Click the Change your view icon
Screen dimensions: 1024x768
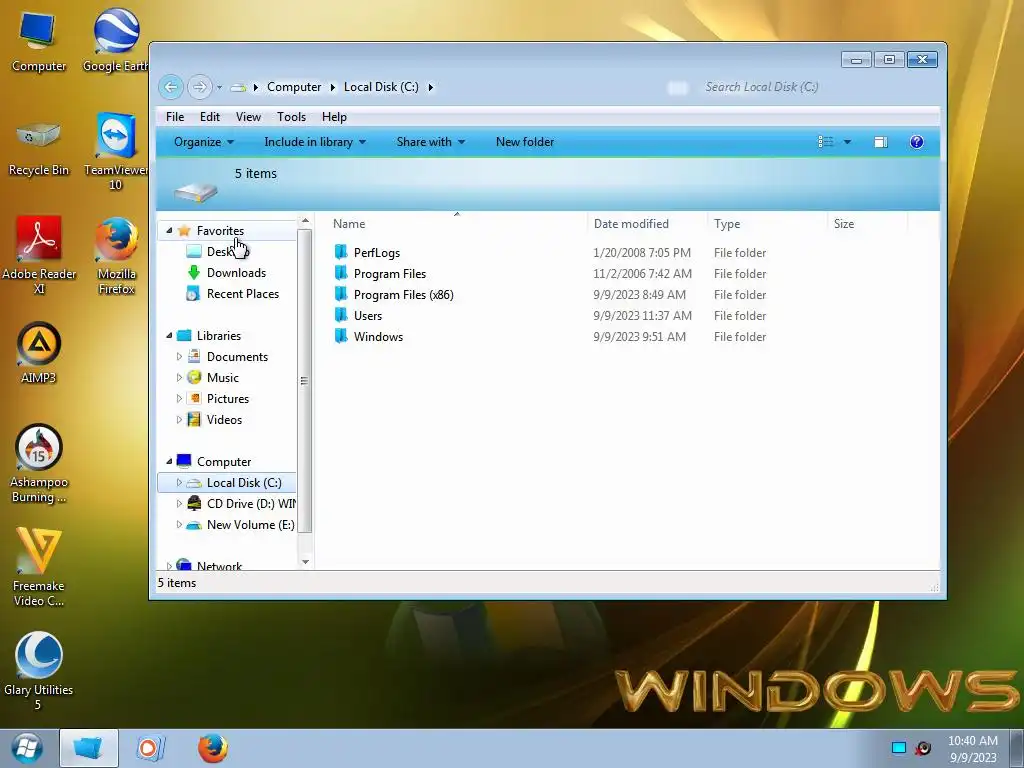pos(825,142)
